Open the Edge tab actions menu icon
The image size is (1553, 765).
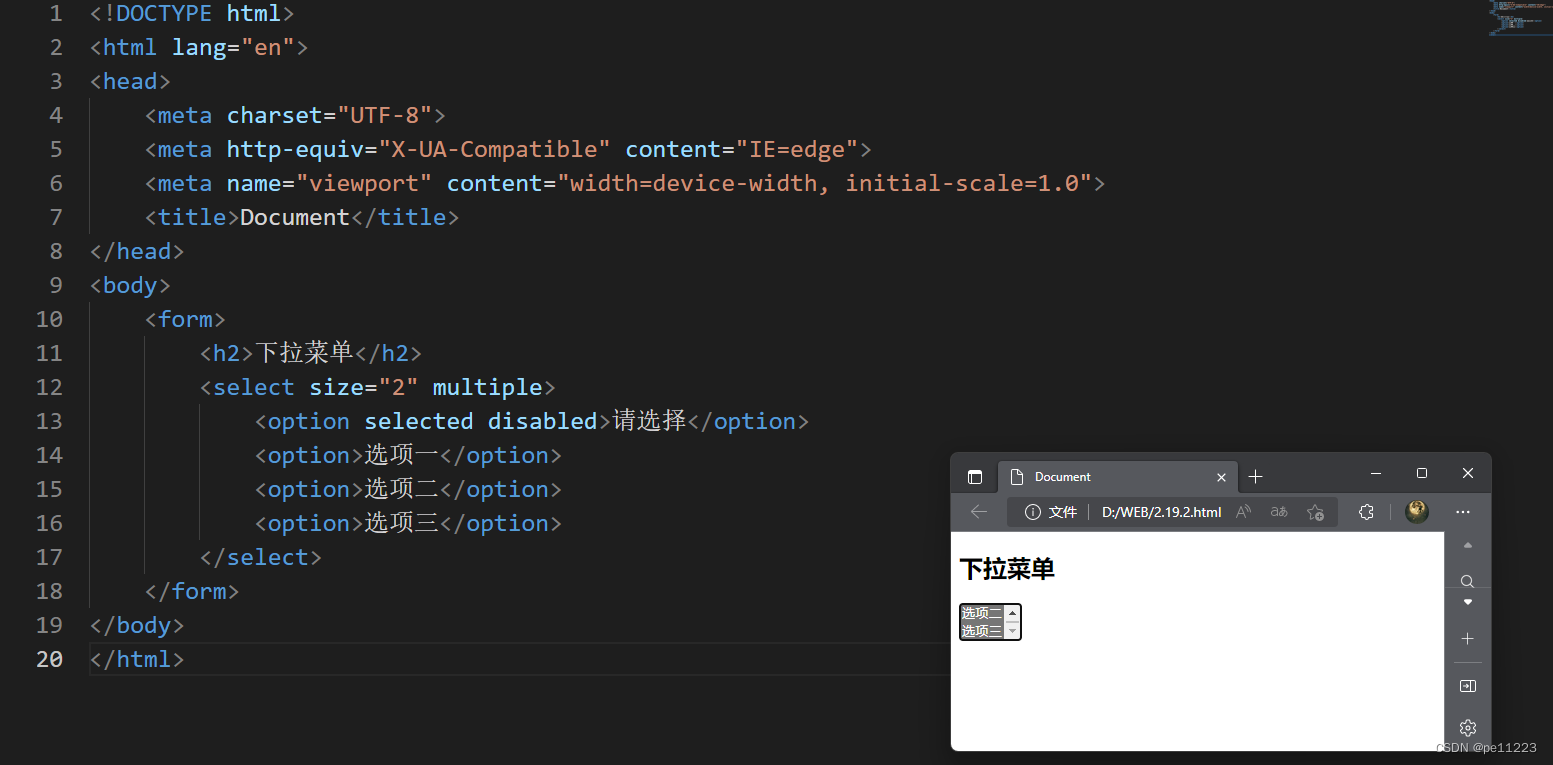pos(975,477)
